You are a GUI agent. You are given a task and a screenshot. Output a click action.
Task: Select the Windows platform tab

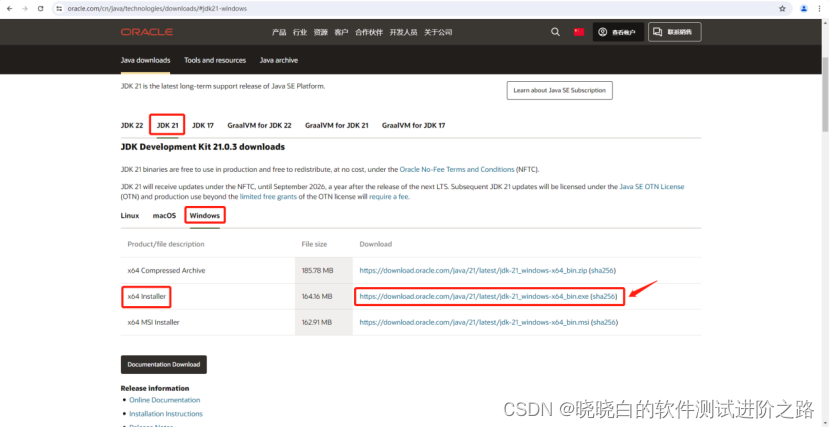point(205,216)
